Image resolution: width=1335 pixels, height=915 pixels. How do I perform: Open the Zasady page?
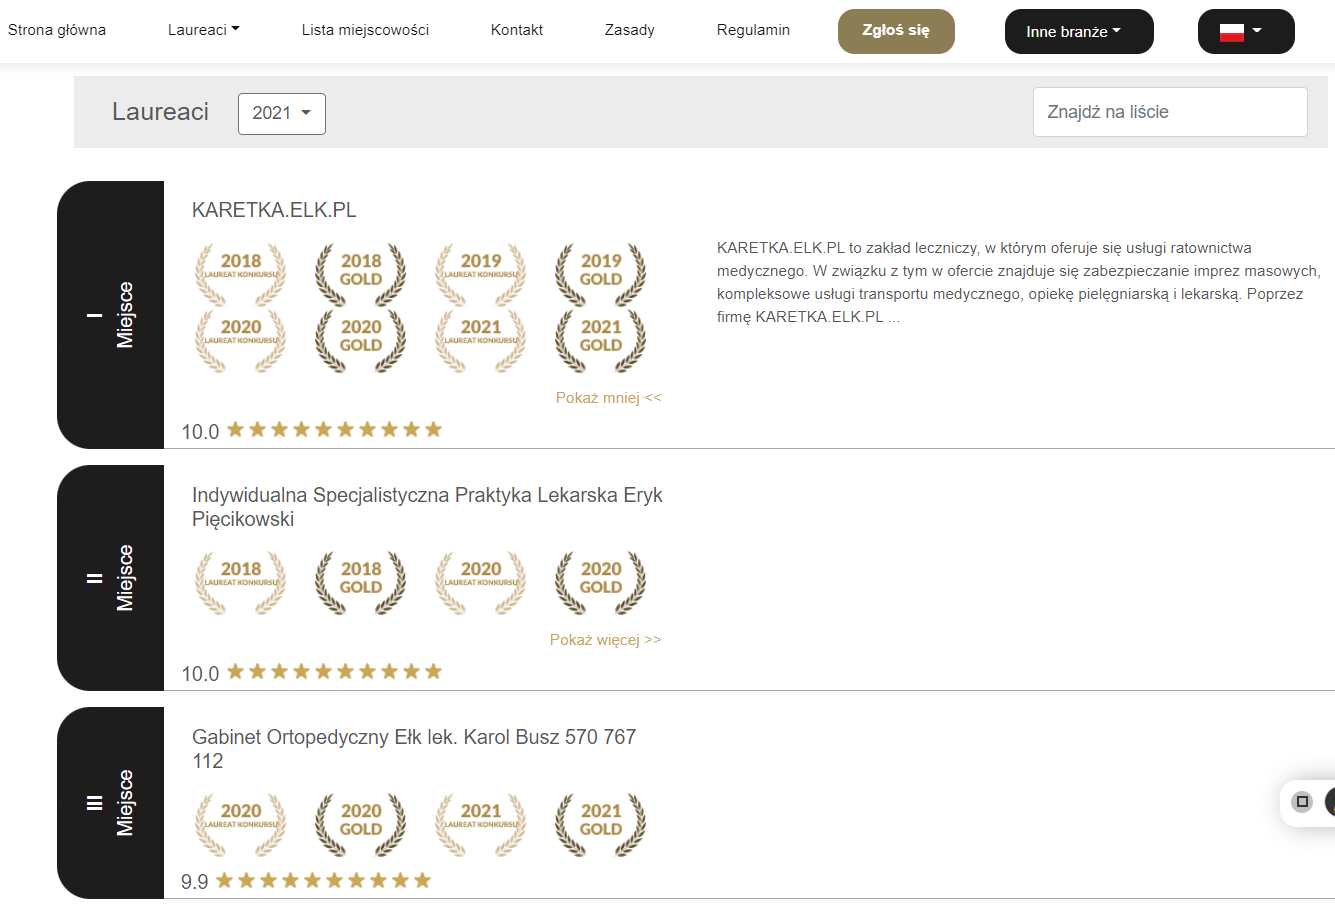(630, 30)
